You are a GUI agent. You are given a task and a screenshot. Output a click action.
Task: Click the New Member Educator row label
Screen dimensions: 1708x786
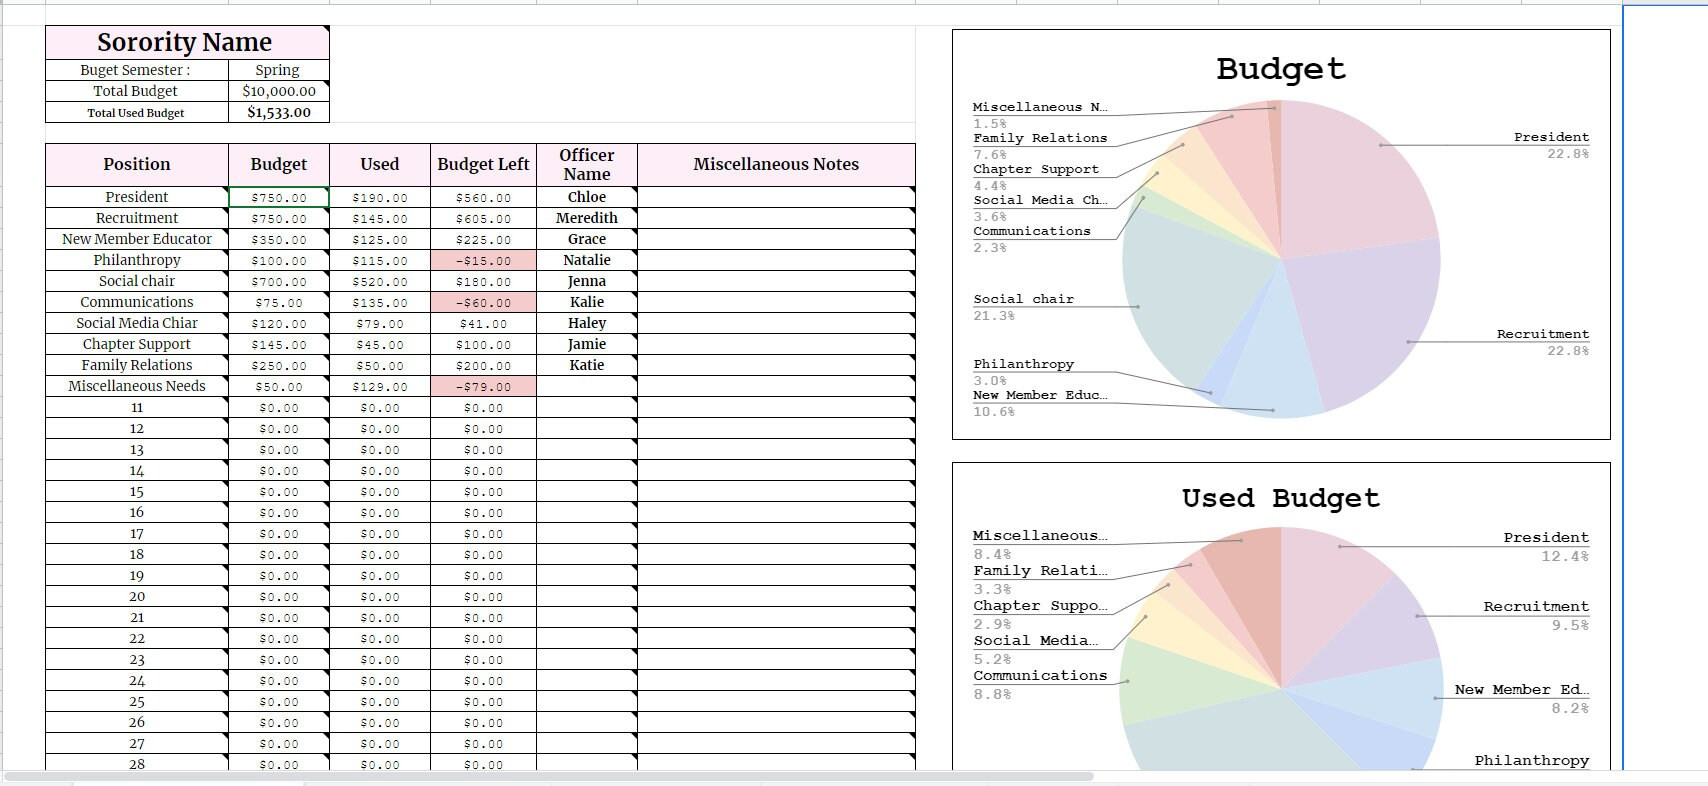137,239
